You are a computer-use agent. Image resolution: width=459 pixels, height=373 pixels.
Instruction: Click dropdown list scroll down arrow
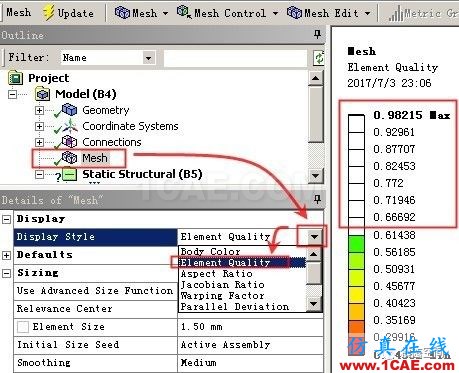(314, 304)
